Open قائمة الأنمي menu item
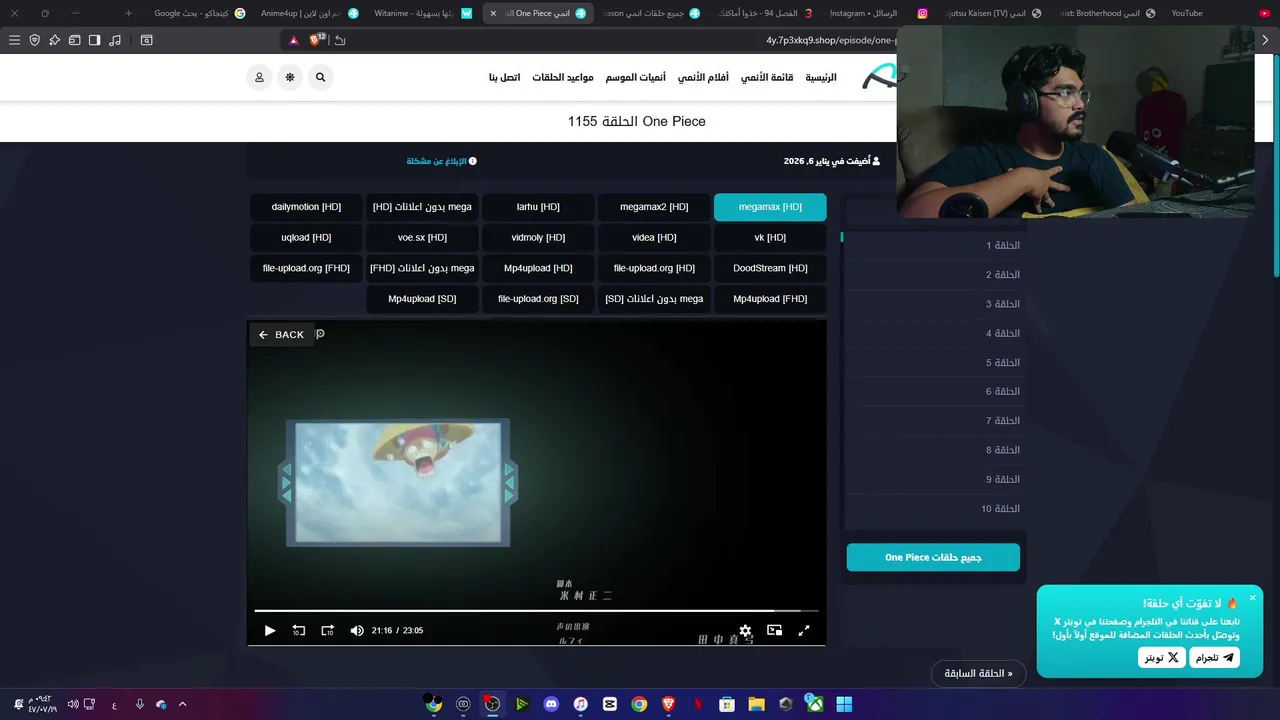Screen dimensions: 1280x720 coord(767,77)
